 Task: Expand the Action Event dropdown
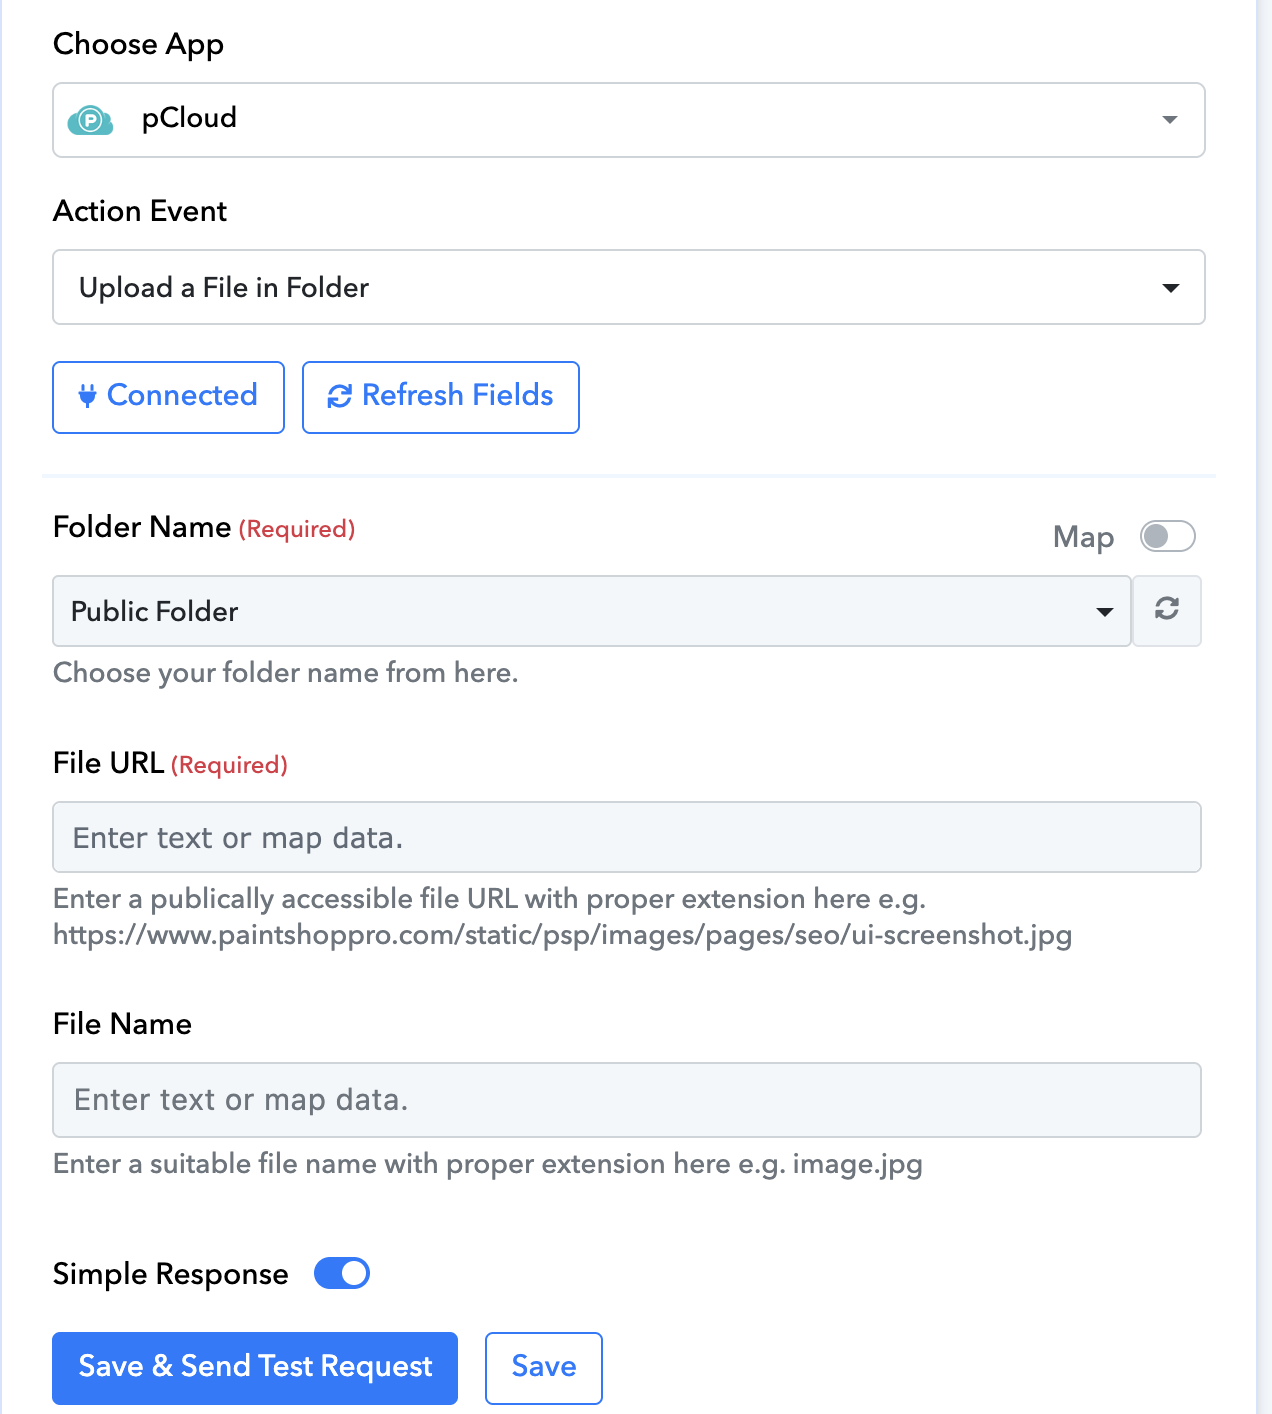tap(1170, 288)
